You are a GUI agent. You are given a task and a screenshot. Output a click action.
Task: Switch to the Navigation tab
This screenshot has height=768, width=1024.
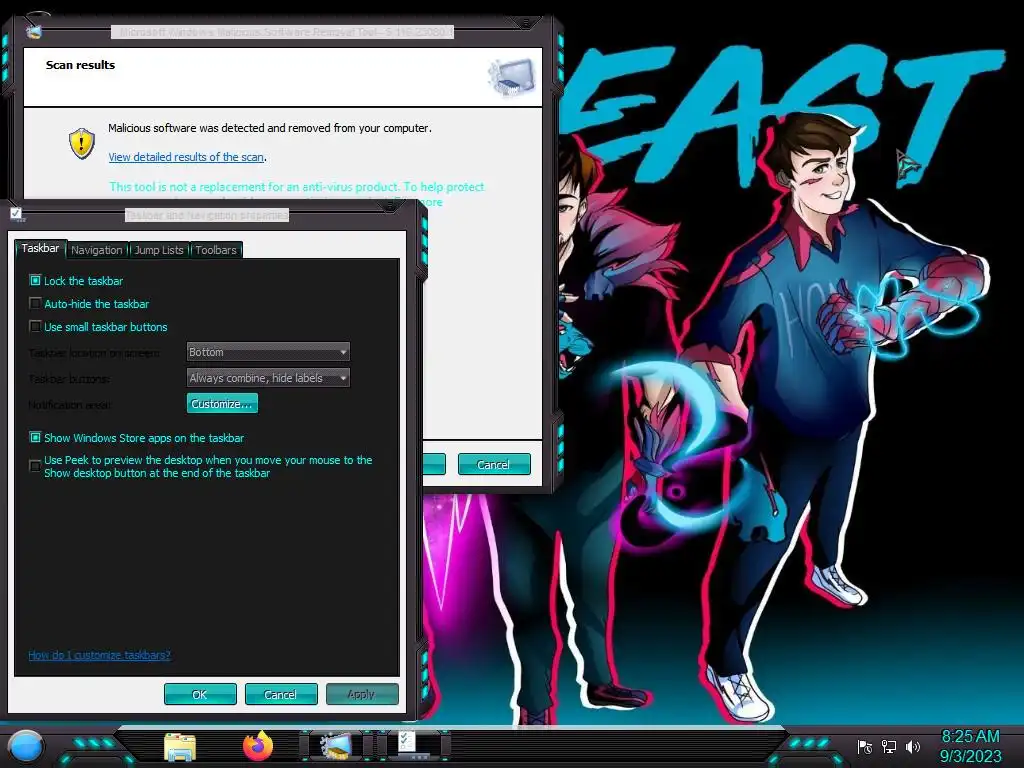[97, 250]
